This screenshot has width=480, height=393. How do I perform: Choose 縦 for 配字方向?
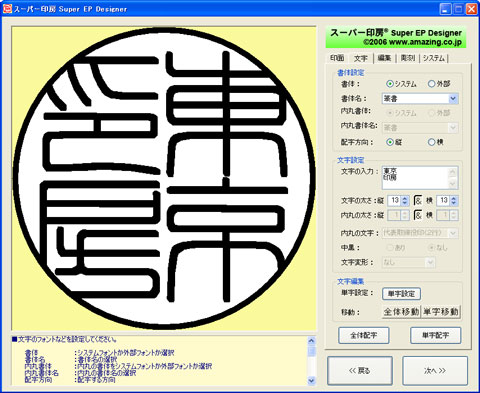(x=390, y=142)
